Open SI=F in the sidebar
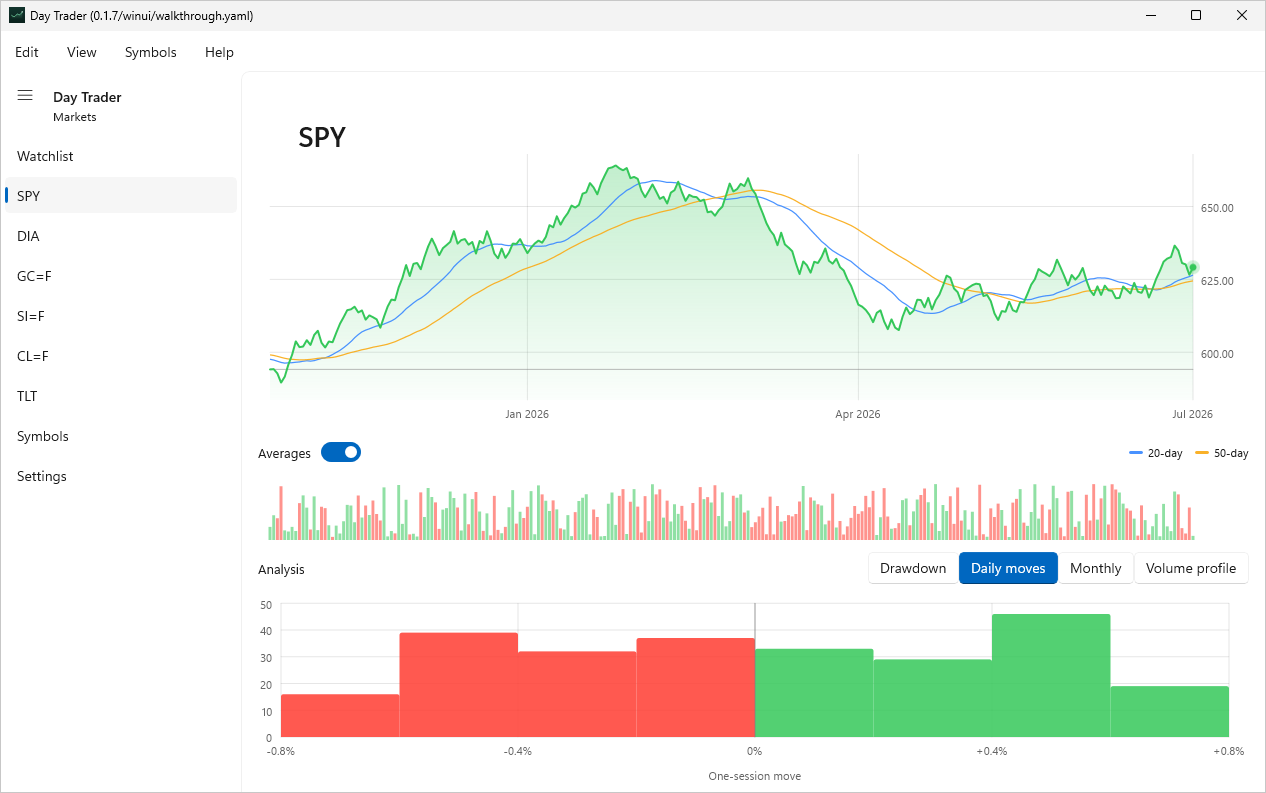 pos(121,316)
